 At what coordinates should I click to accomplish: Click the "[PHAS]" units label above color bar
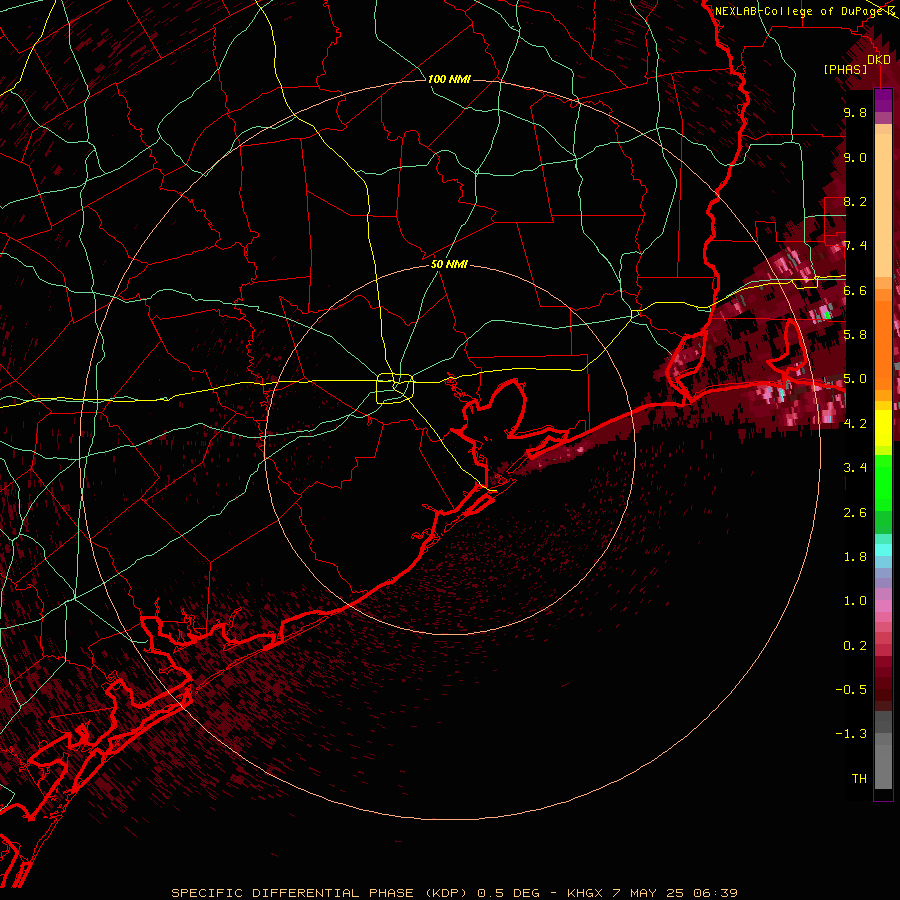[x=845, y=69]
